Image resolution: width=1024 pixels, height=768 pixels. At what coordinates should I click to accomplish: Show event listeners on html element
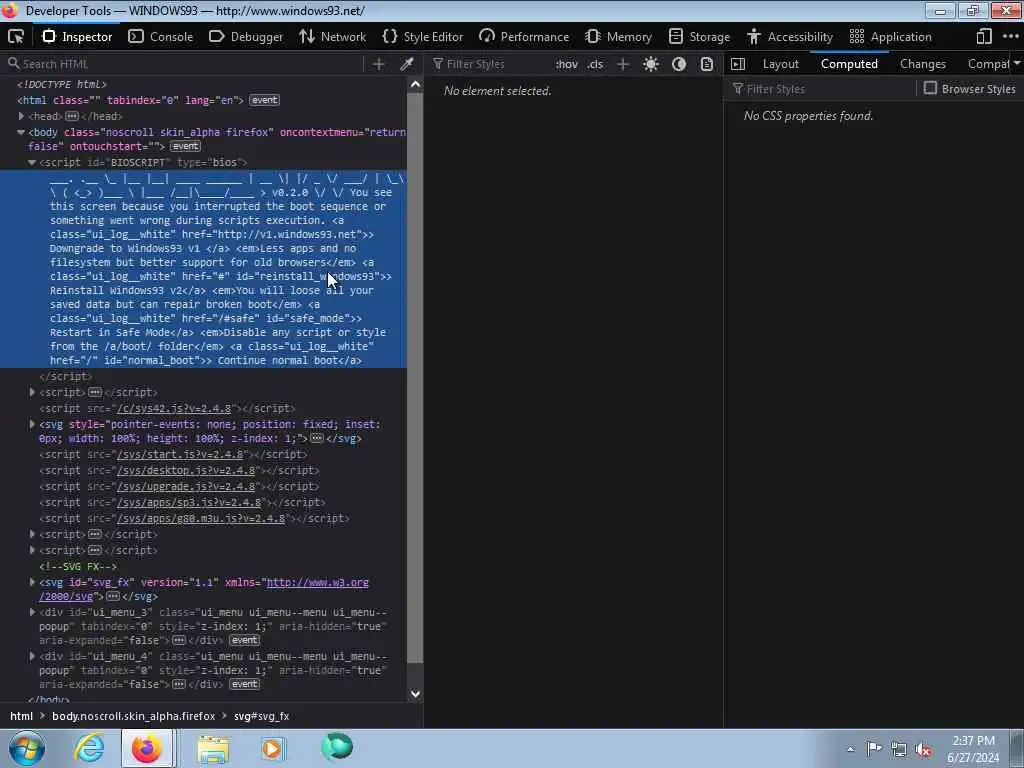pyautogui.click(x=264, y=100)
